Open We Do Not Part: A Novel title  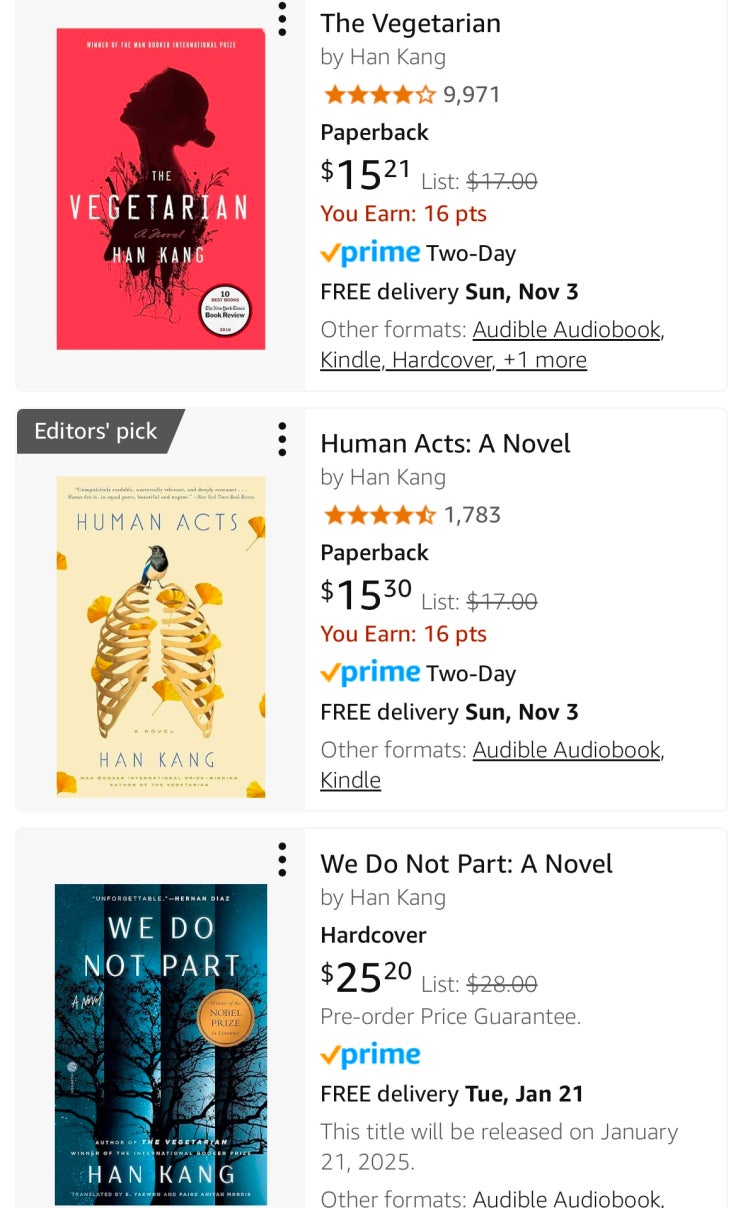tap(466, 863)
